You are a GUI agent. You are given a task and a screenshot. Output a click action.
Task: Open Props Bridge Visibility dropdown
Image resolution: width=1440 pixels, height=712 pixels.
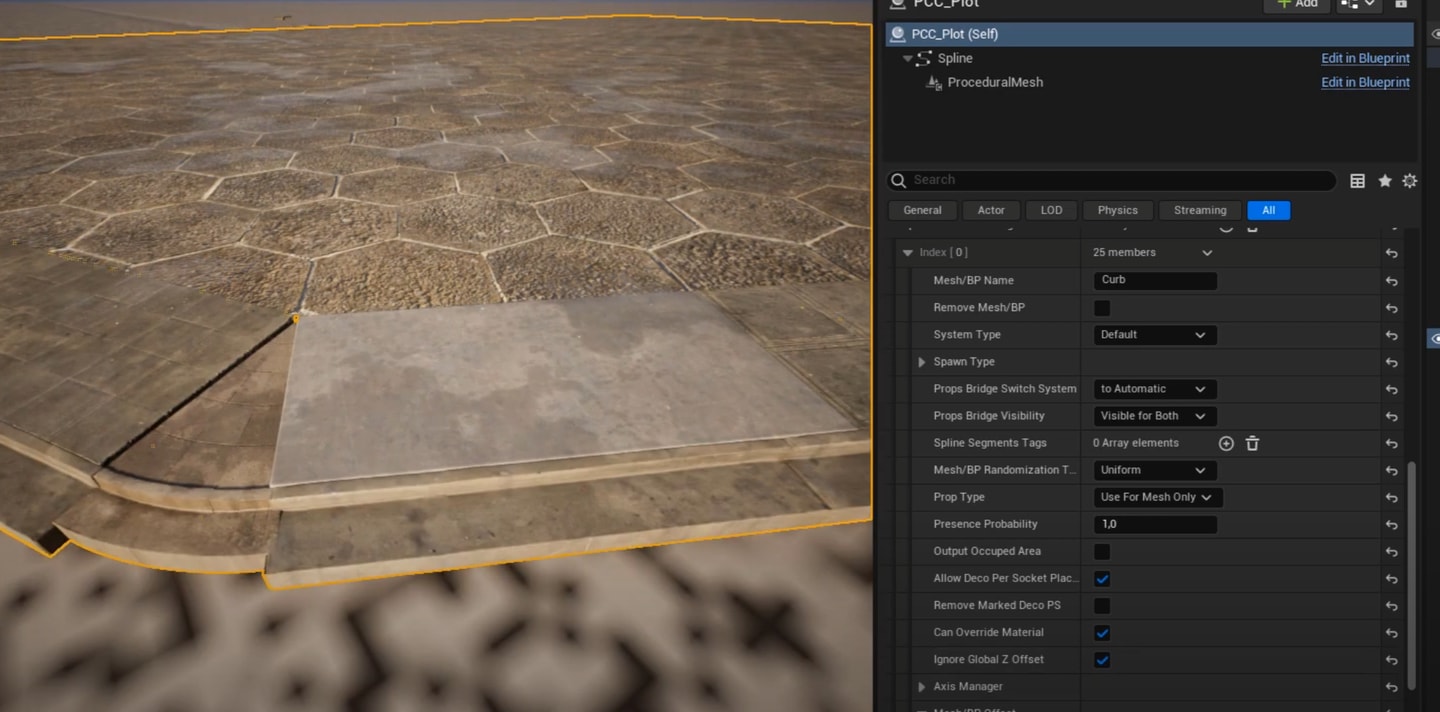(1155, 416)
